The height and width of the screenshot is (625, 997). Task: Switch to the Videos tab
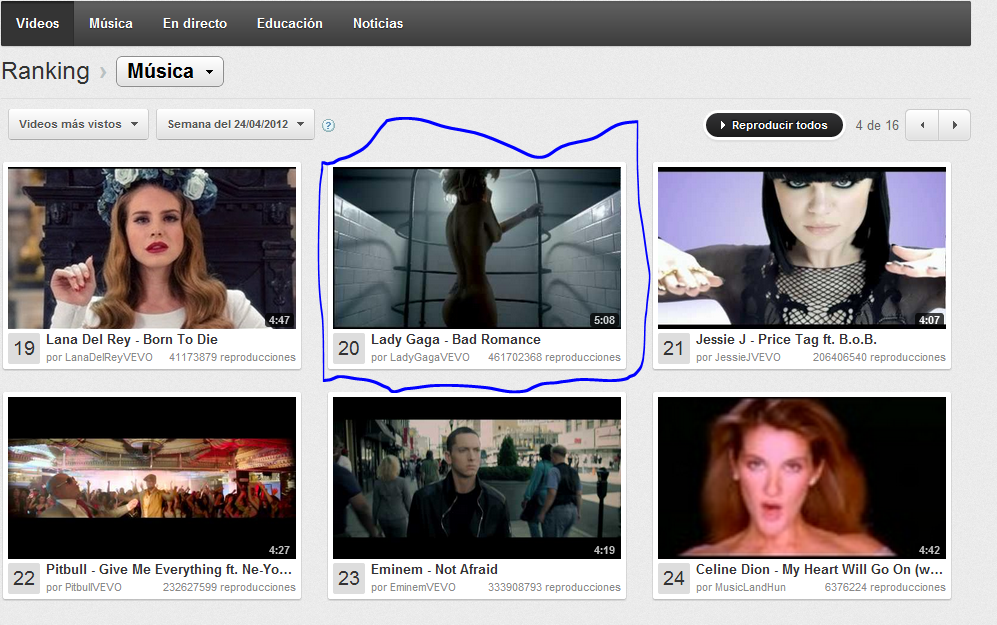coord(37,23)
